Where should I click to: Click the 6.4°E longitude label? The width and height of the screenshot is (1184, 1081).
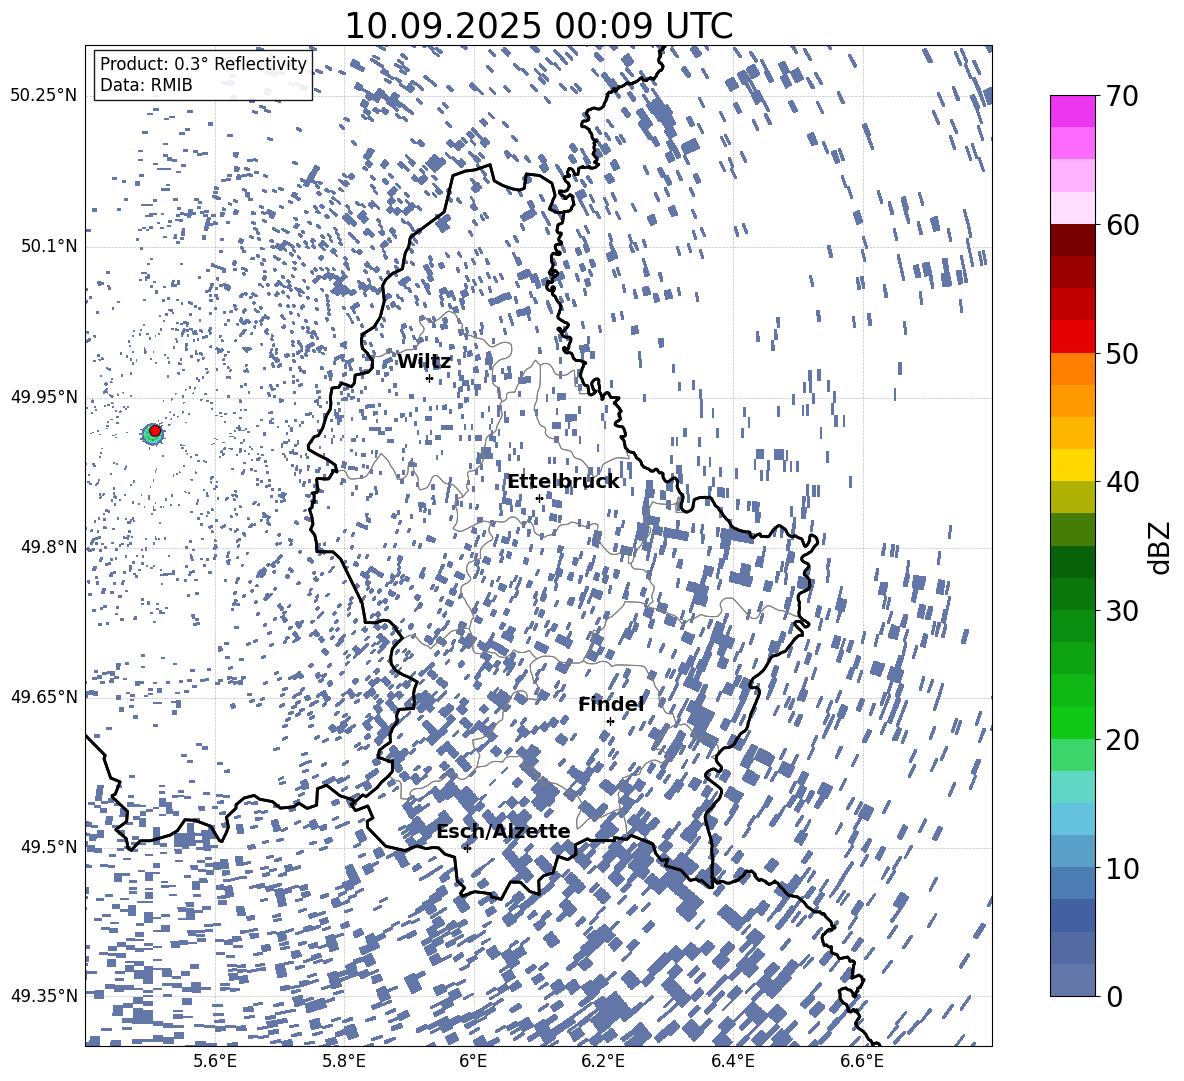[732, 1062]
